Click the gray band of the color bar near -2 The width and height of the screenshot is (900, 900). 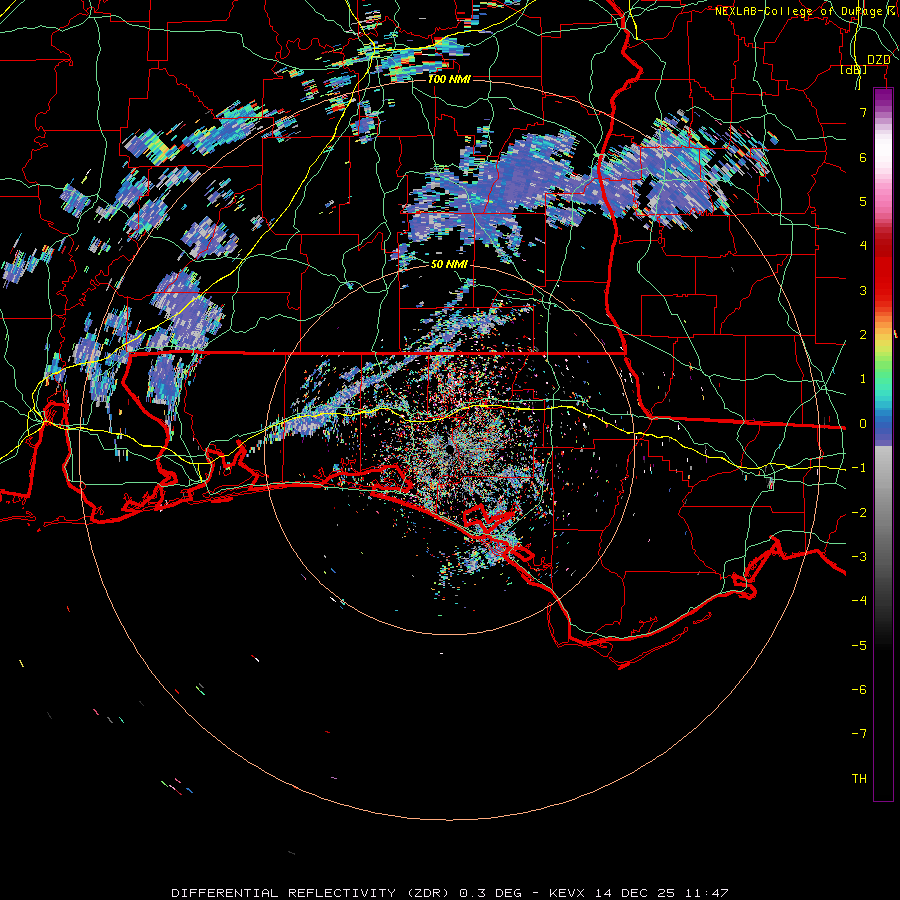click(x=883, y=511)
